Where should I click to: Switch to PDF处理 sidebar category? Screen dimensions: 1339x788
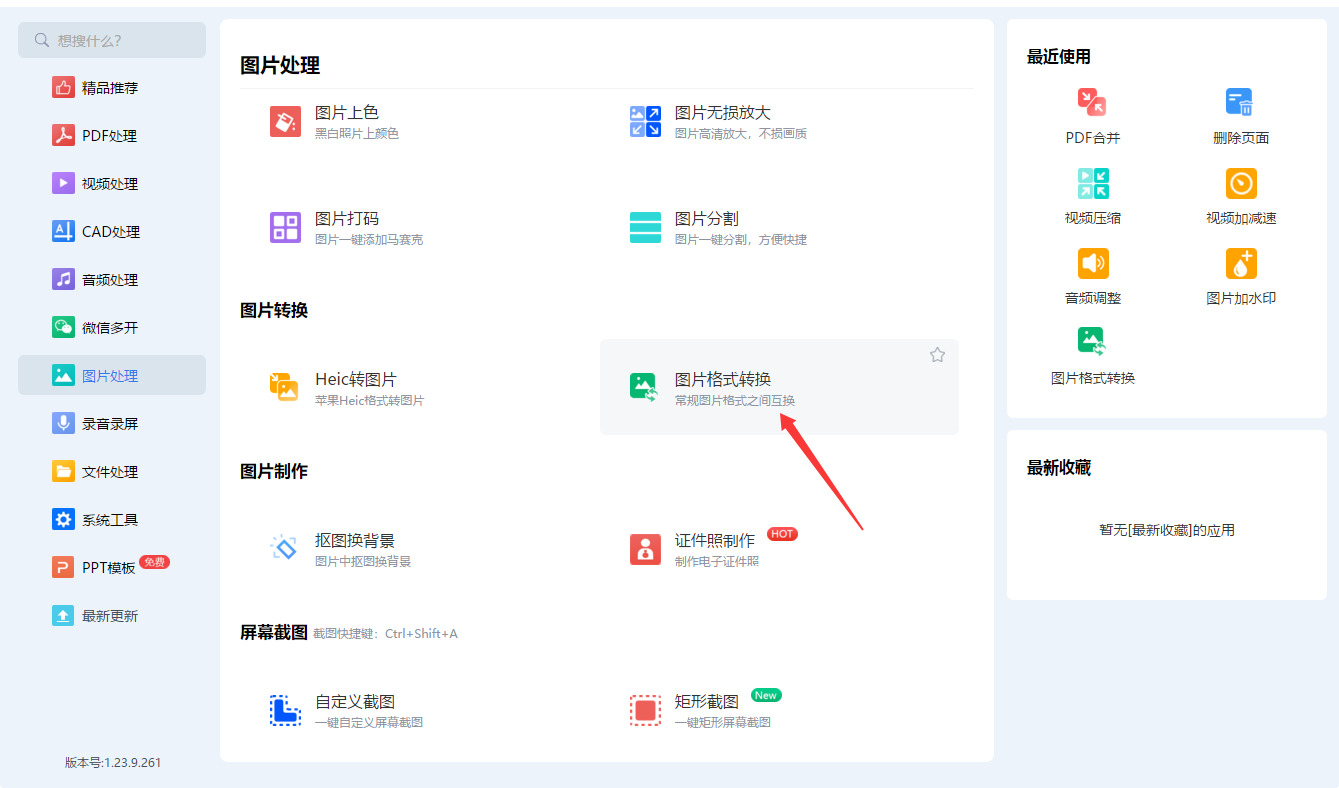pyautogui.click(x=112, y=136)
